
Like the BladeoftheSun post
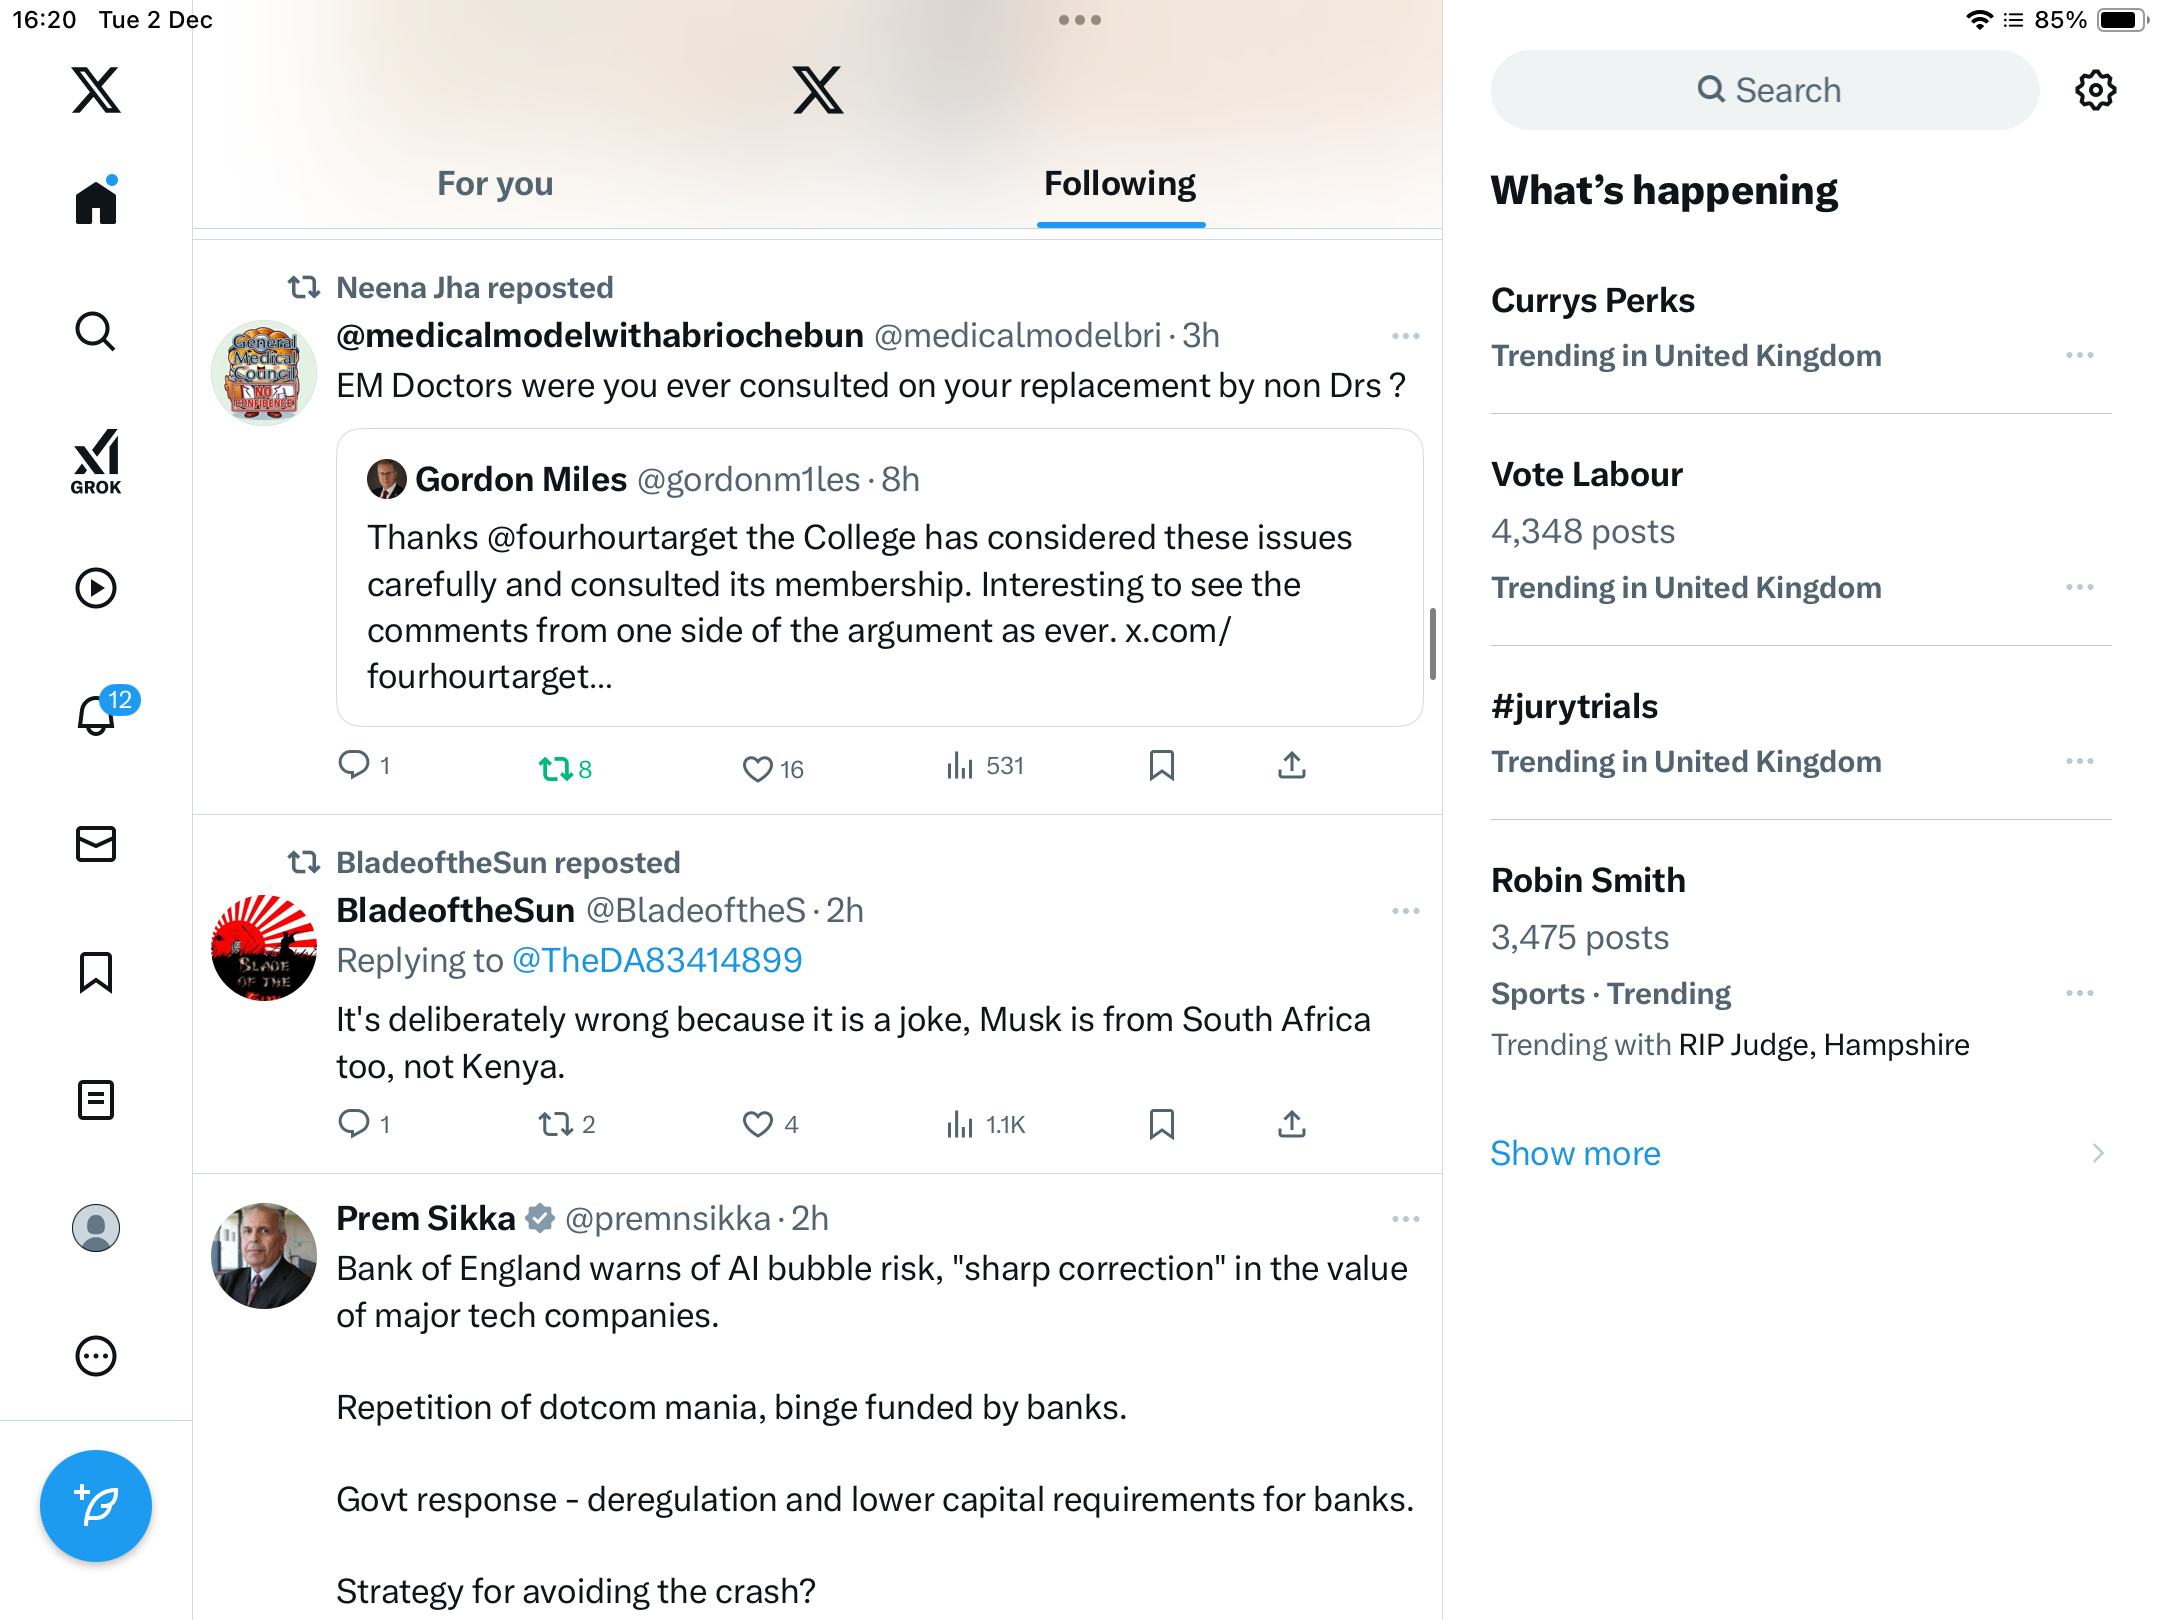[x=758, y=1125]
